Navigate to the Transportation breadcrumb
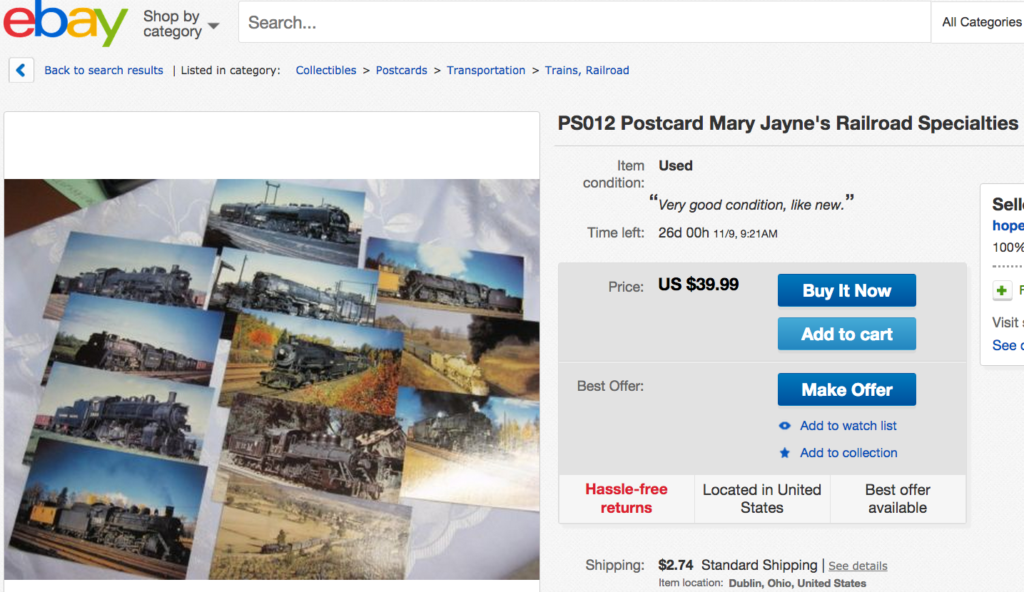The image size is (1024, 592). pos(486,70)
